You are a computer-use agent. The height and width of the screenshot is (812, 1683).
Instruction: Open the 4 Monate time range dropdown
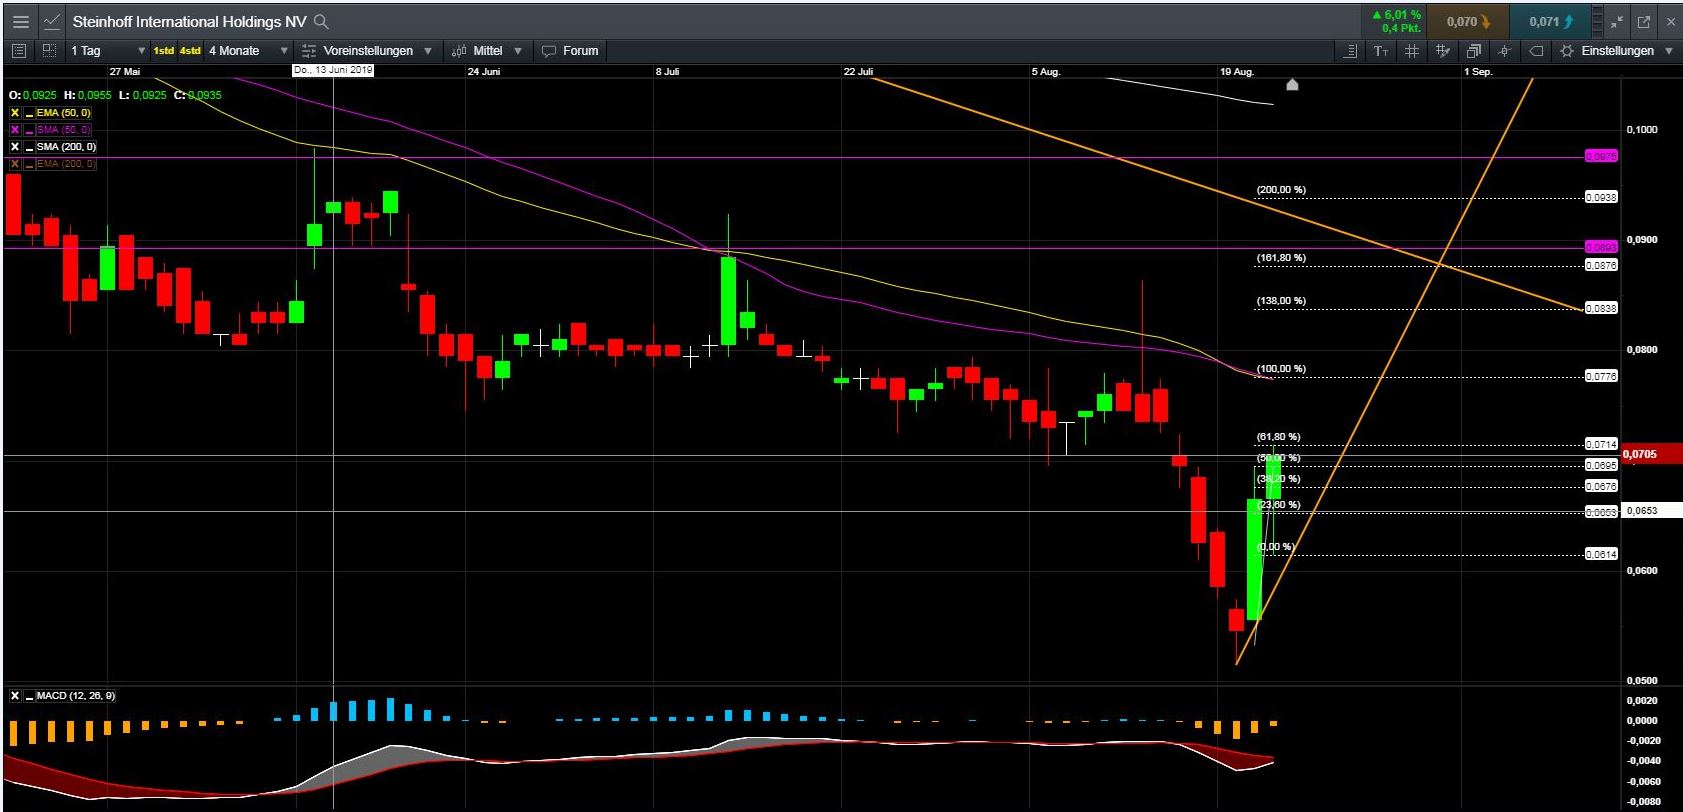tap(248, 50)
